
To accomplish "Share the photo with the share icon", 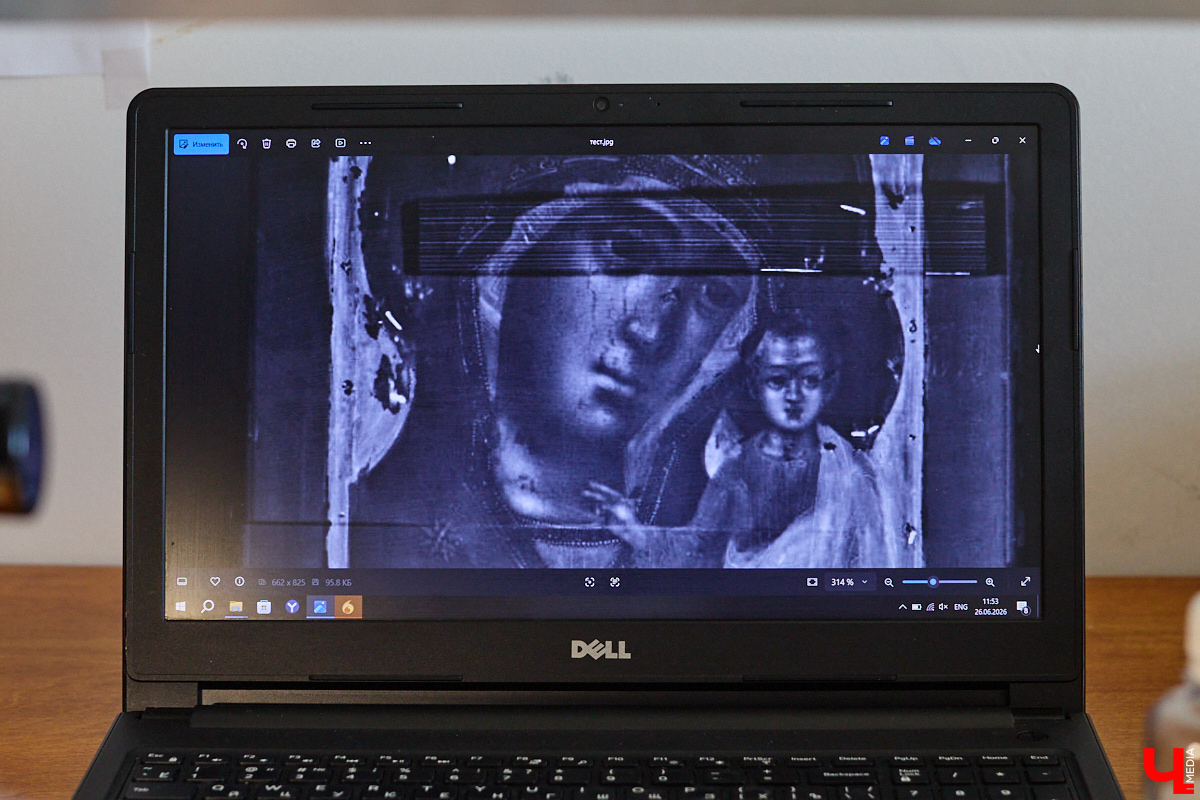I will [x=316, y=144].
